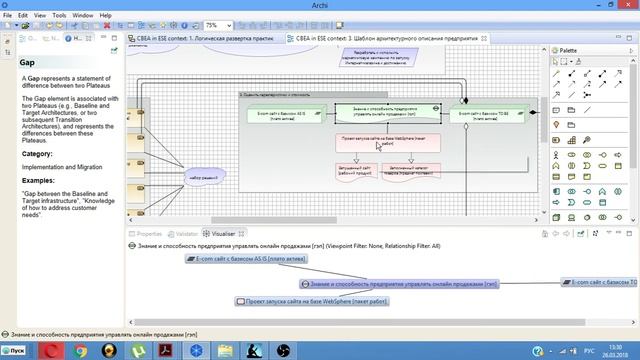
Task: Click the РУС language indicator
Action: point(589,351)
